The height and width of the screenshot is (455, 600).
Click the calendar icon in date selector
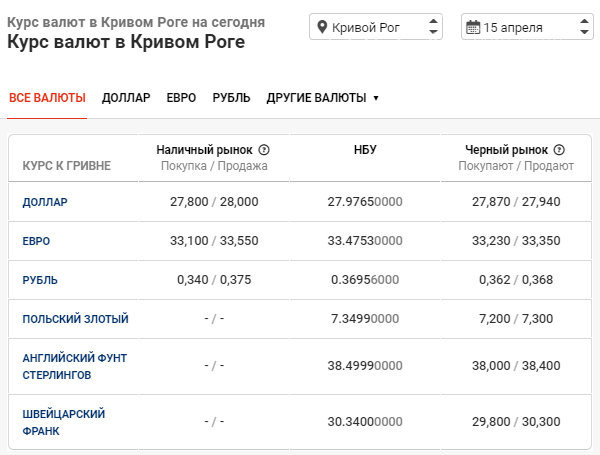tap(473, 27)
